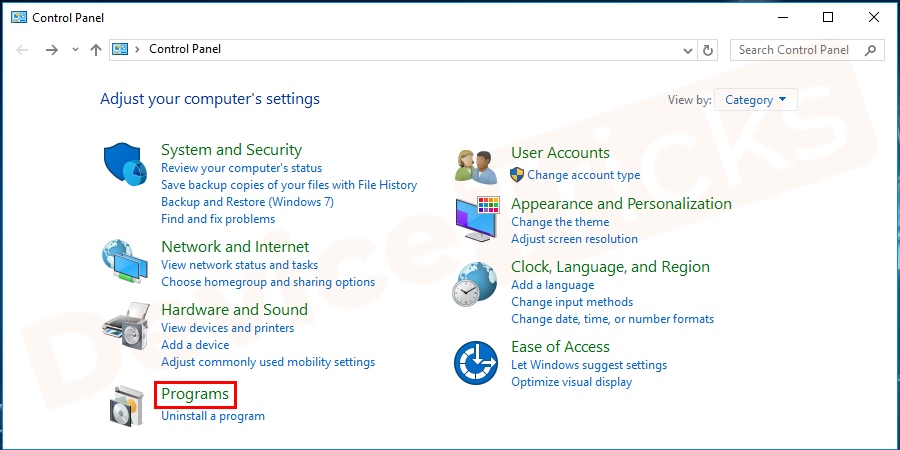This screenshot has width=900, height=450.
Task: Click the Hardware and Sound printer icon
Action: coord(125,326)
